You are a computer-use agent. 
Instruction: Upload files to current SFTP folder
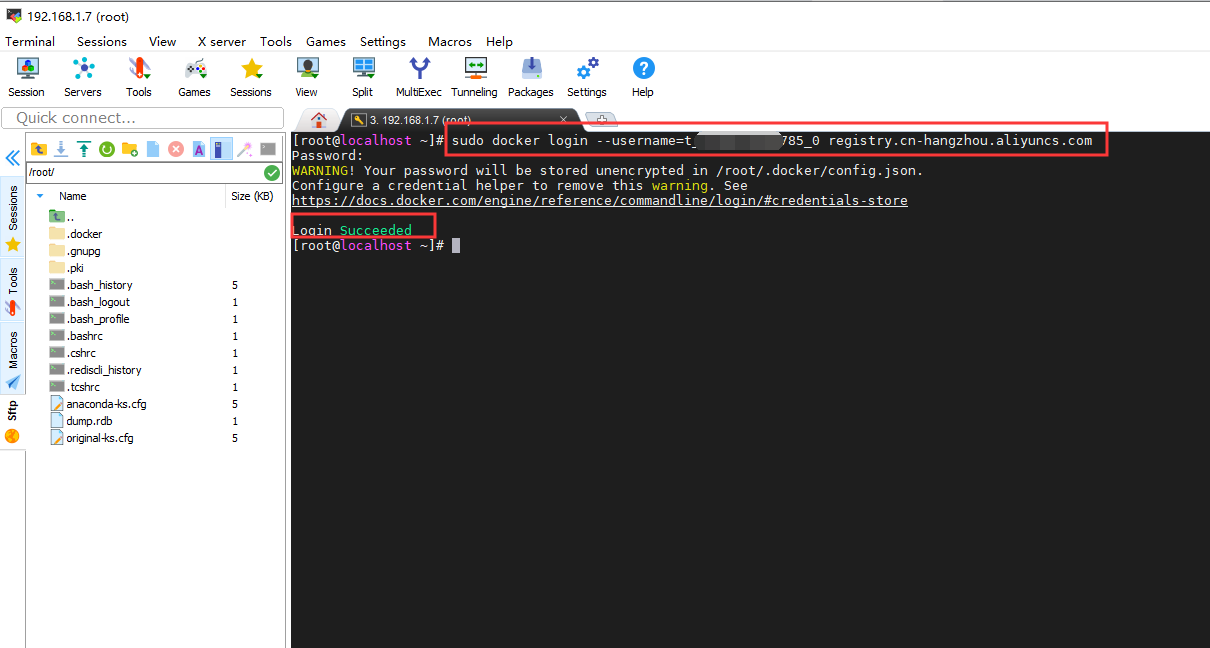click(84, 149)
